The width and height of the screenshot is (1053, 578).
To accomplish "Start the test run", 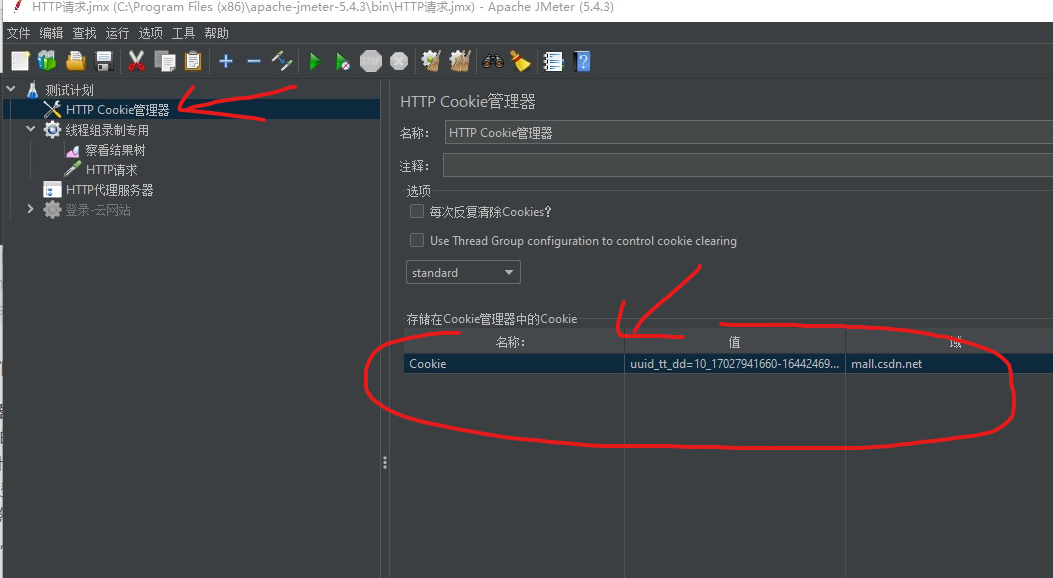I will click(x=315, y=61).
